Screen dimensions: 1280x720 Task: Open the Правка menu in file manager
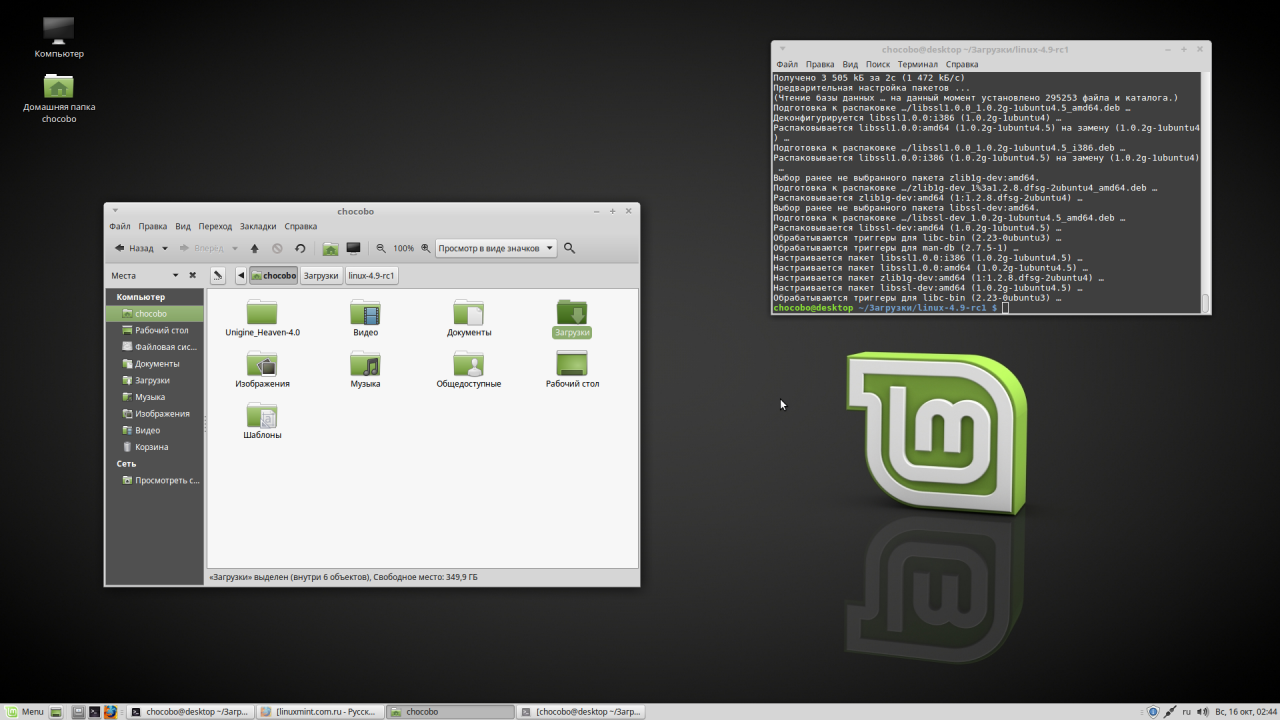(x=153, y=226)
